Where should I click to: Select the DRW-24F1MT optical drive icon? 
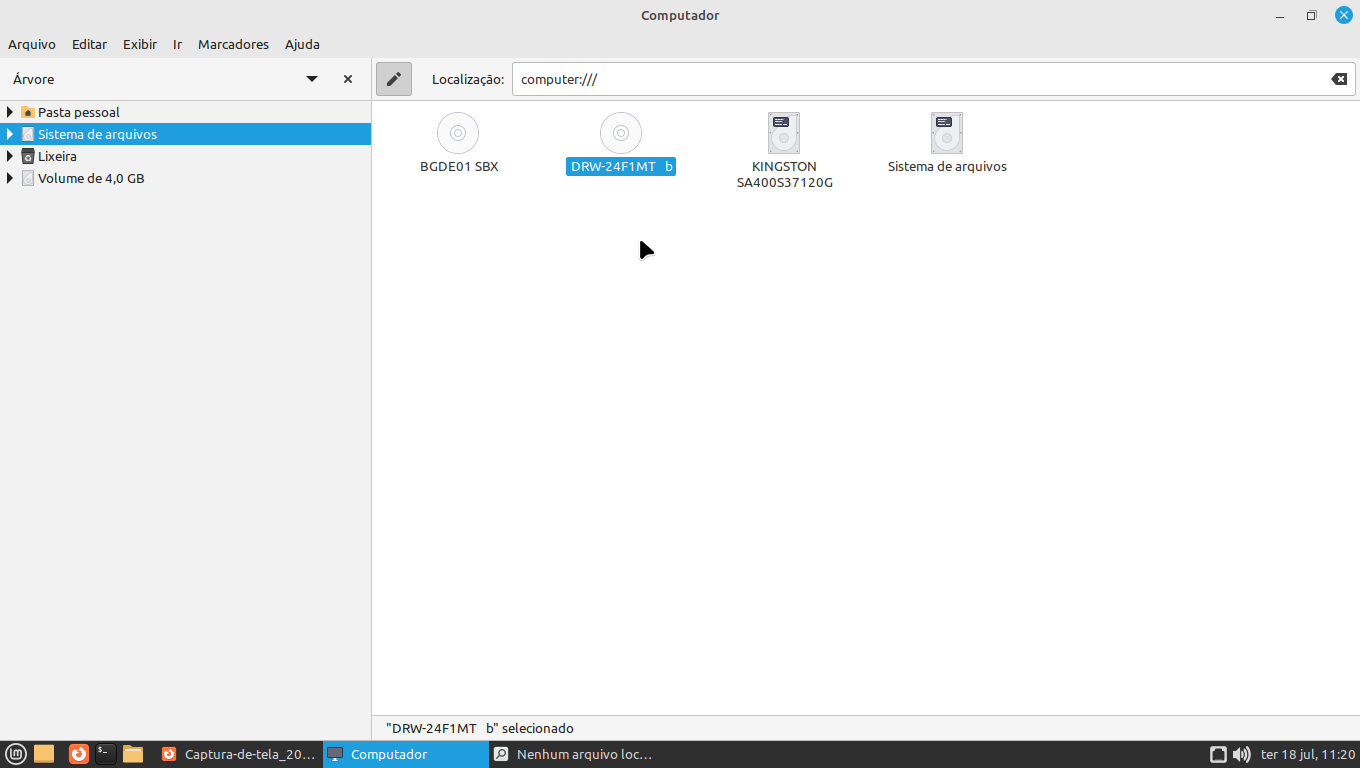[621, 133]
